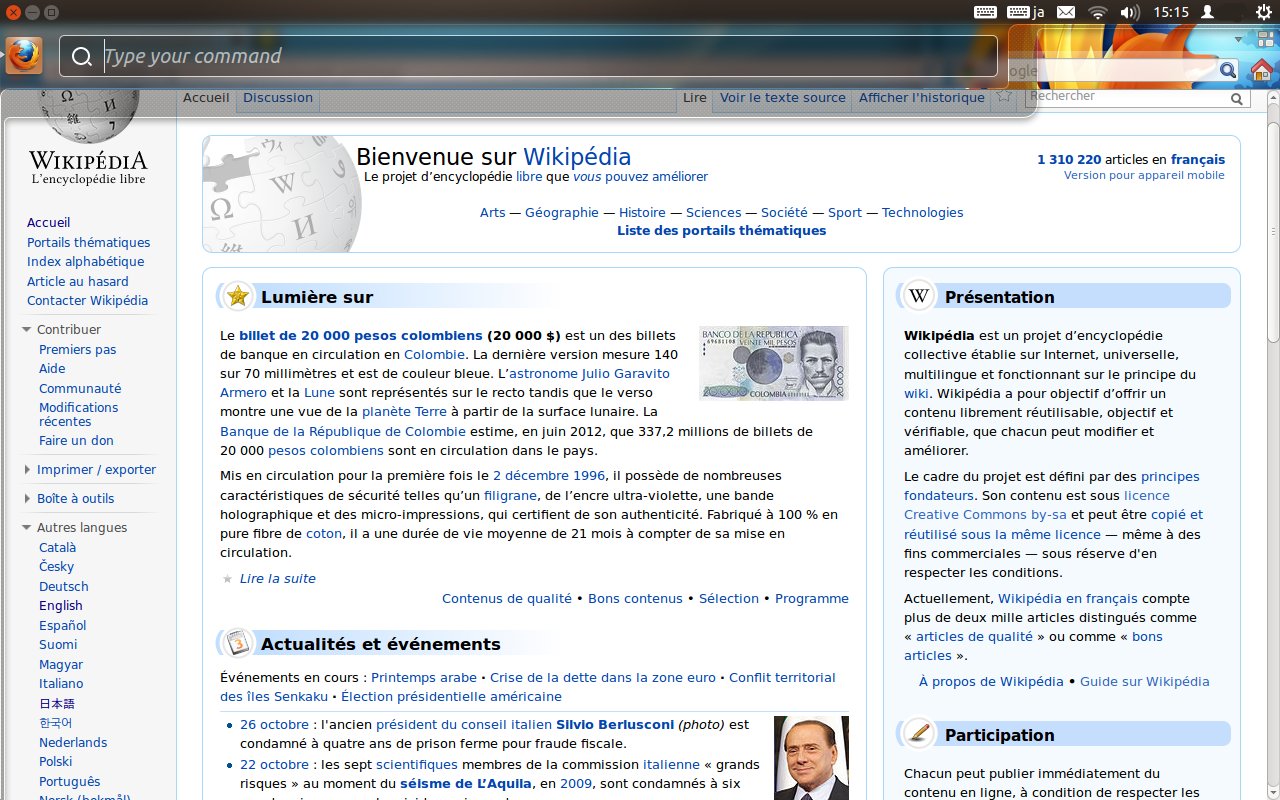Image resolution: width=1280 pixels, height=800 pixels.
Task: Open Liste des portails thématiques
Action: pyautogui.click(x=721, y=230)
